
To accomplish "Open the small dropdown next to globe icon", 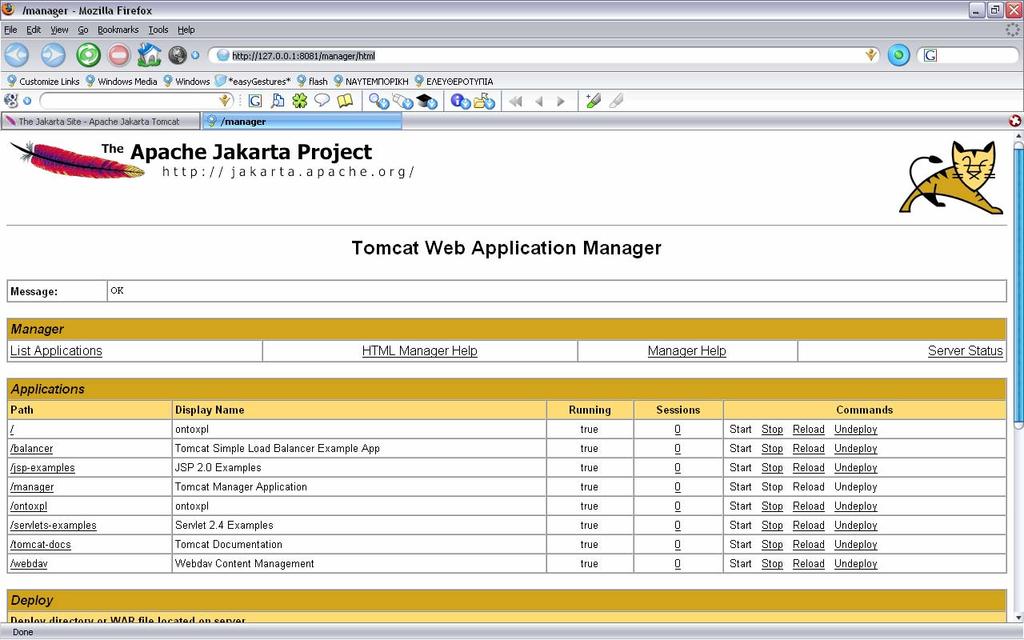I will coord(195,56).
